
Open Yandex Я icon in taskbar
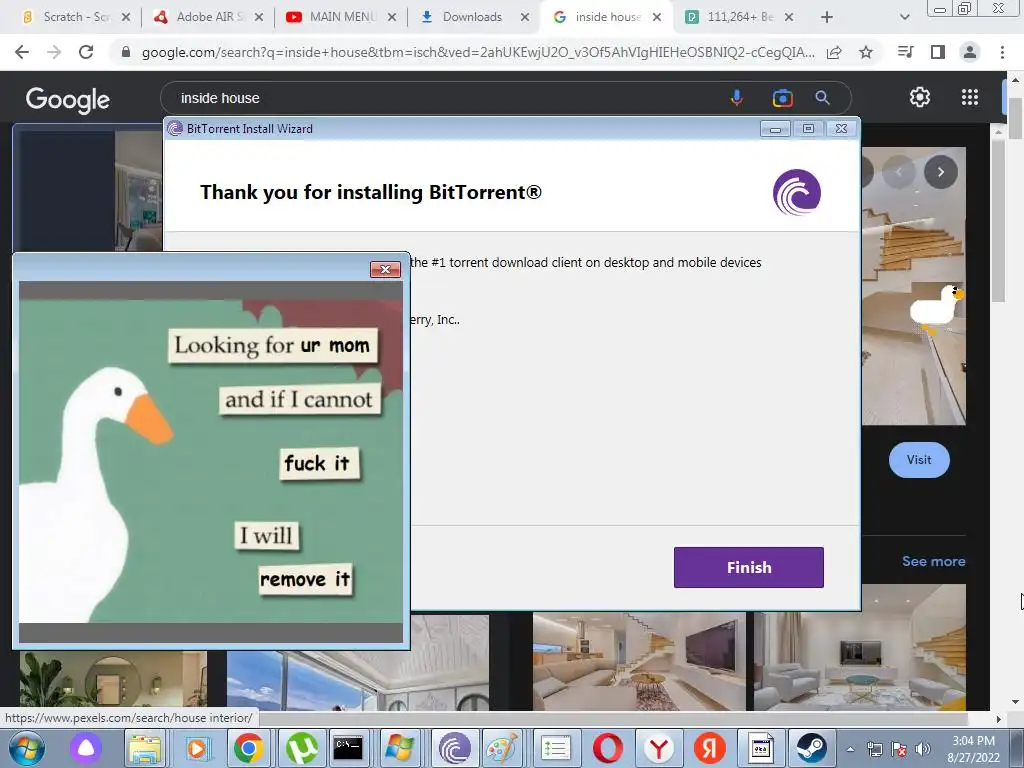click(x=710, y=748)
